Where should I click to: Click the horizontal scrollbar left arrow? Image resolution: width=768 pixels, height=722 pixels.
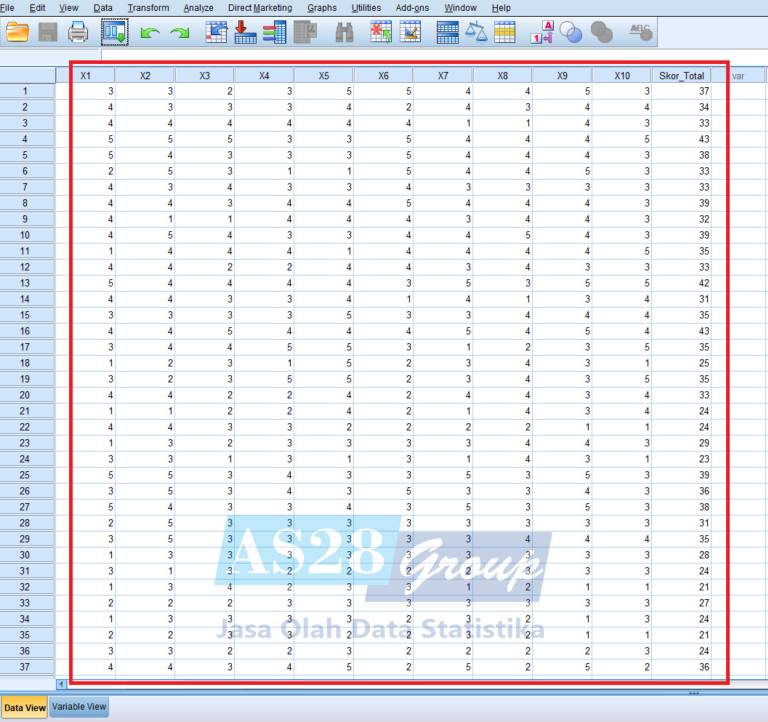(63, 684)
